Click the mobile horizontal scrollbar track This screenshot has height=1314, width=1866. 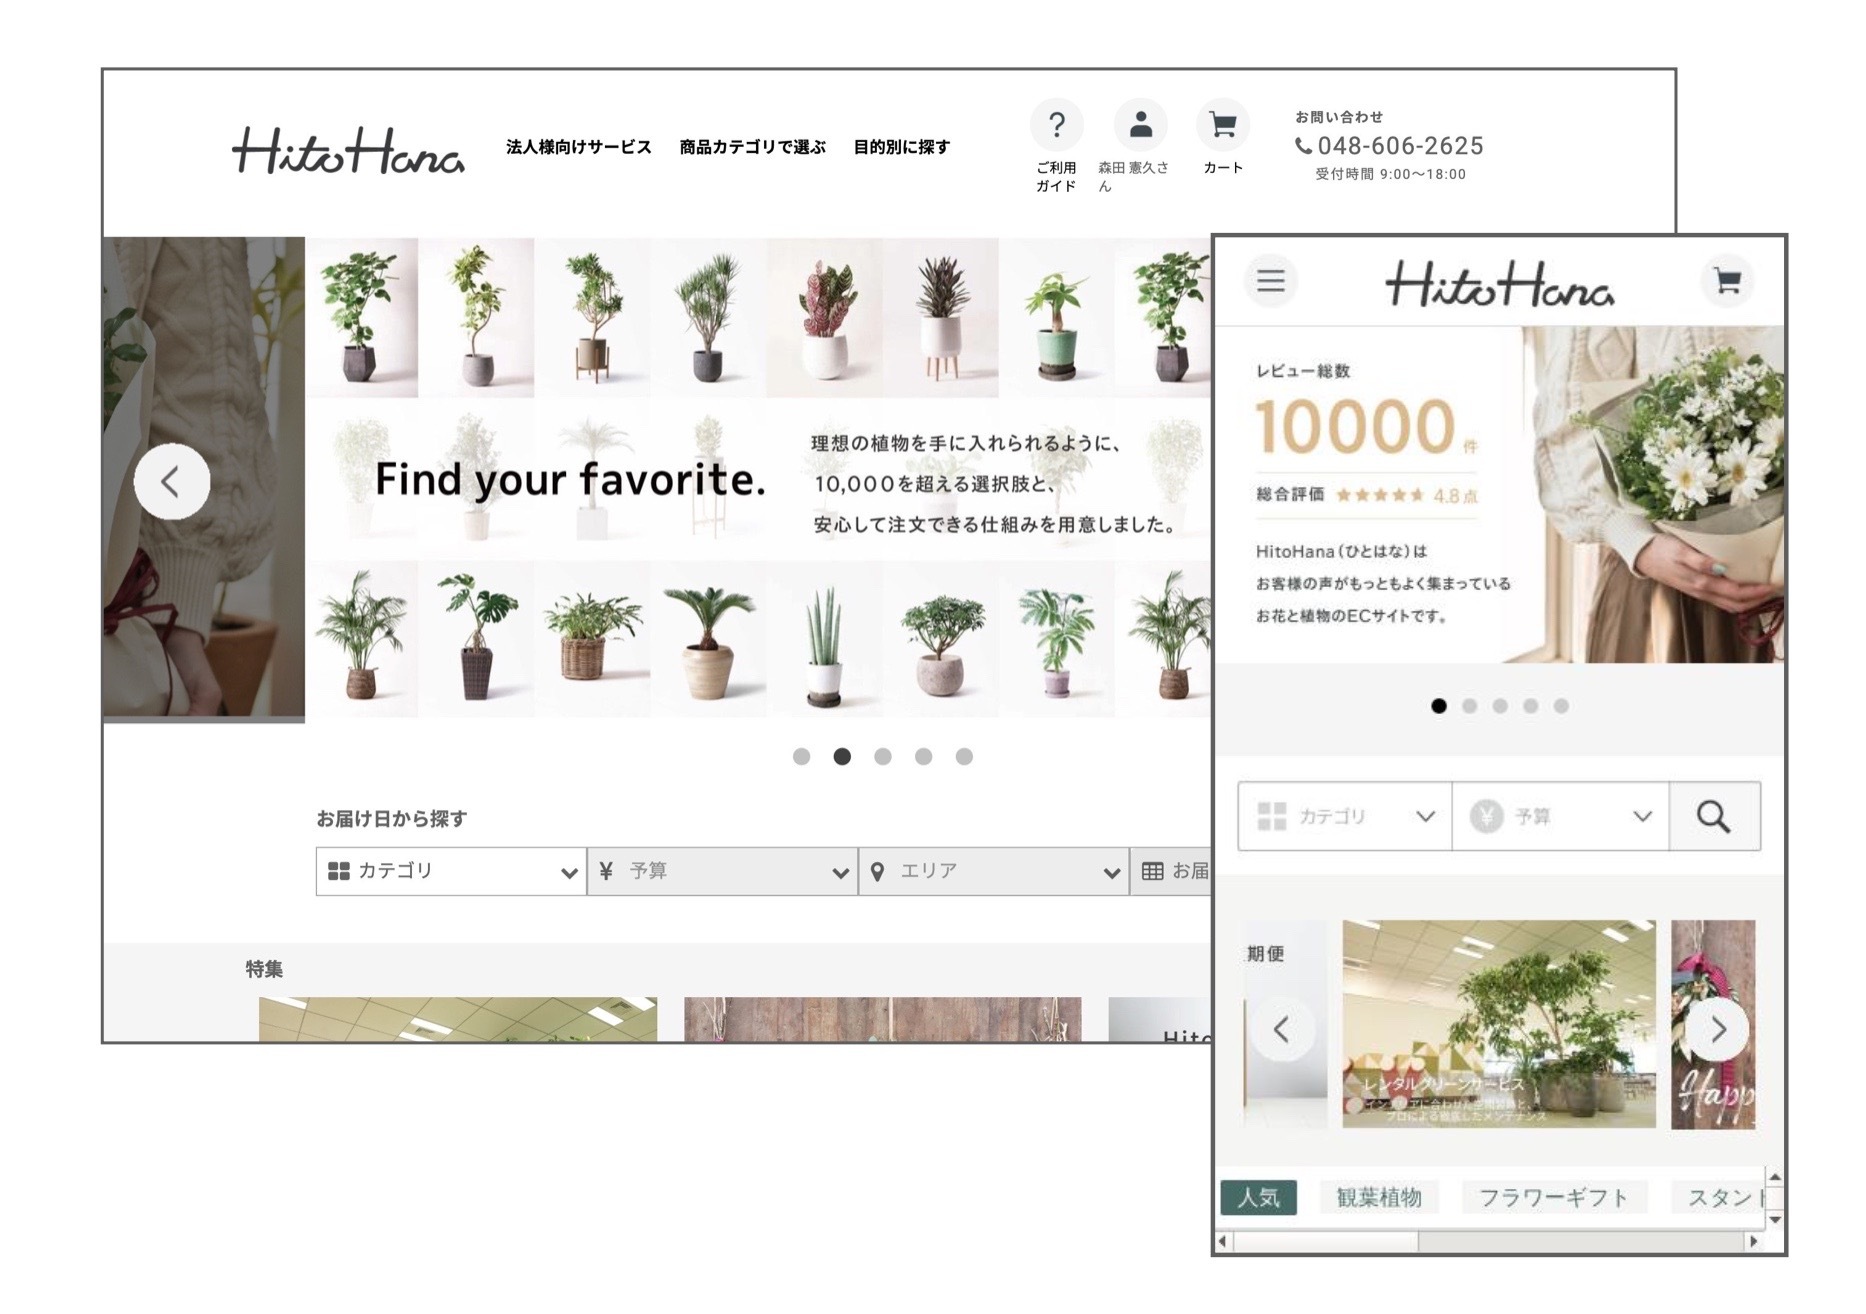point(1490,1241)
